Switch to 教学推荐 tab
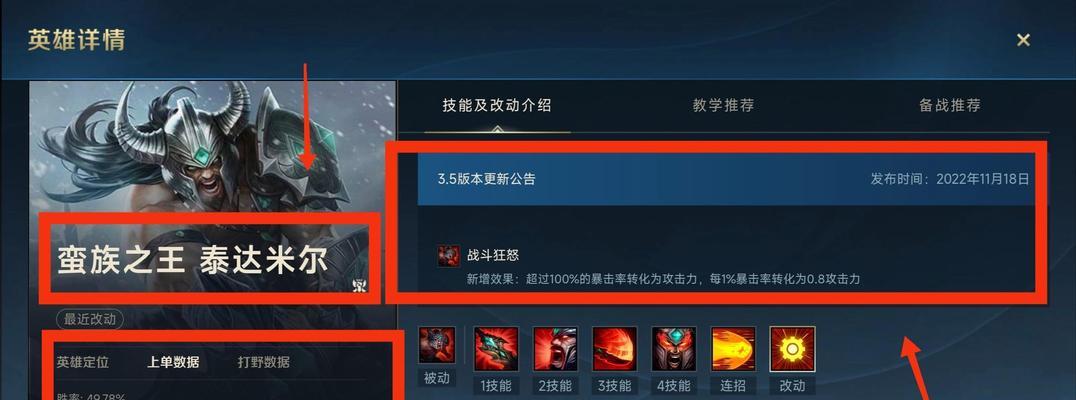The height and width of the screenshot is (400, 1076). [x=723, y=106]
